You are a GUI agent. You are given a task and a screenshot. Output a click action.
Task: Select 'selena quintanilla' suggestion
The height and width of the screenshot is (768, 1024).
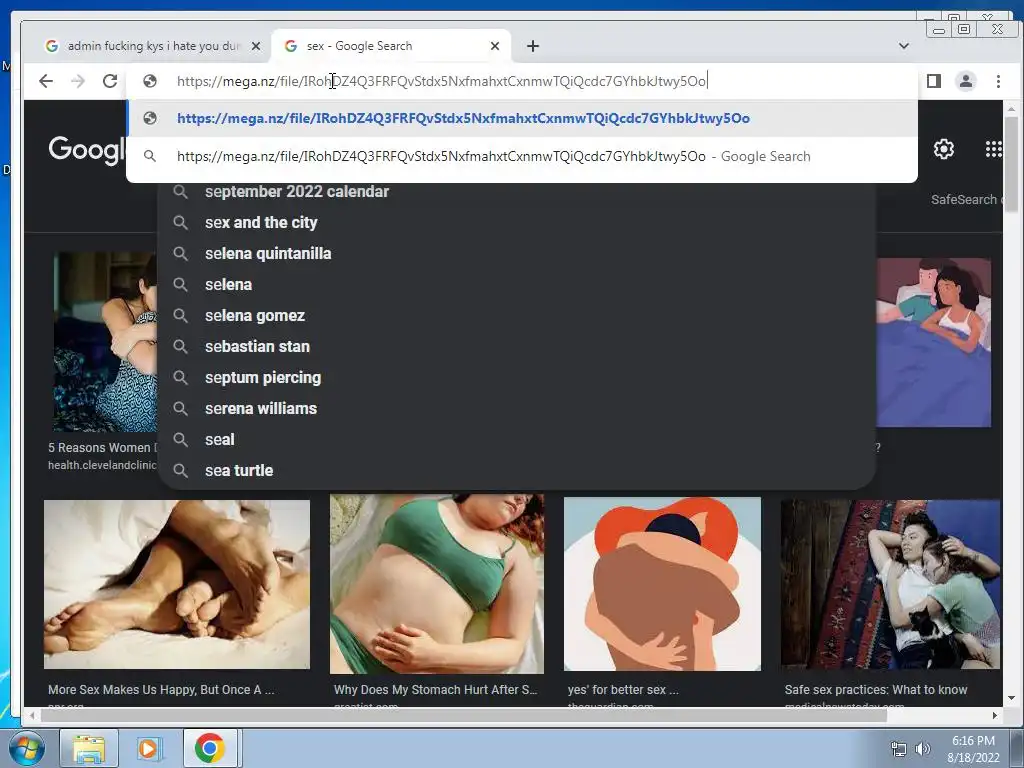(268, 253)
